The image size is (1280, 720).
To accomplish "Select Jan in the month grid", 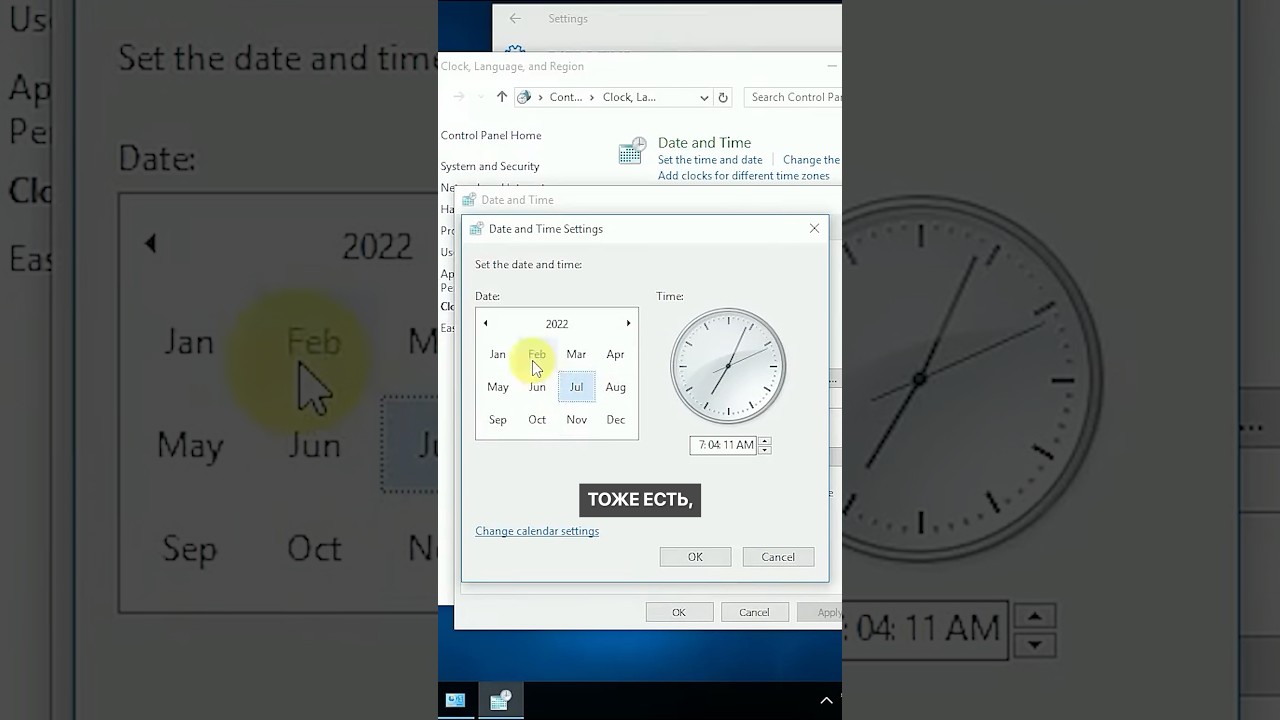I will point(497,354).
